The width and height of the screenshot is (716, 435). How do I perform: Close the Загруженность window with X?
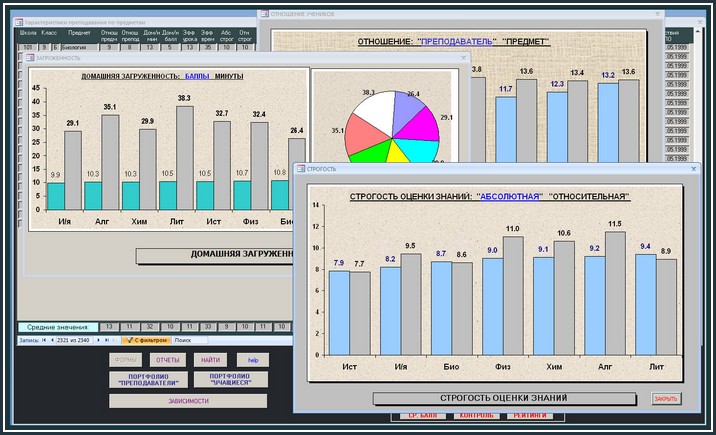(463, 58)
